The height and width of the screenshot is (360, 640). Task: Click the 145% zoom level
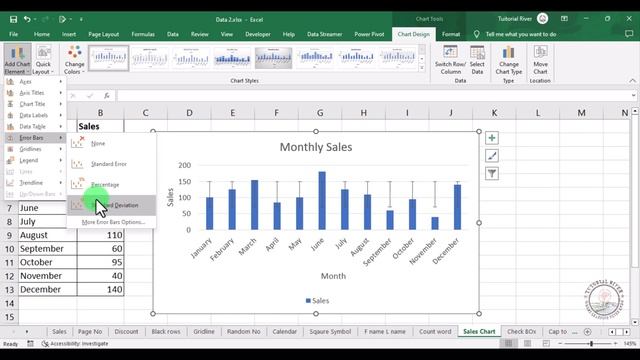(629, 344)
